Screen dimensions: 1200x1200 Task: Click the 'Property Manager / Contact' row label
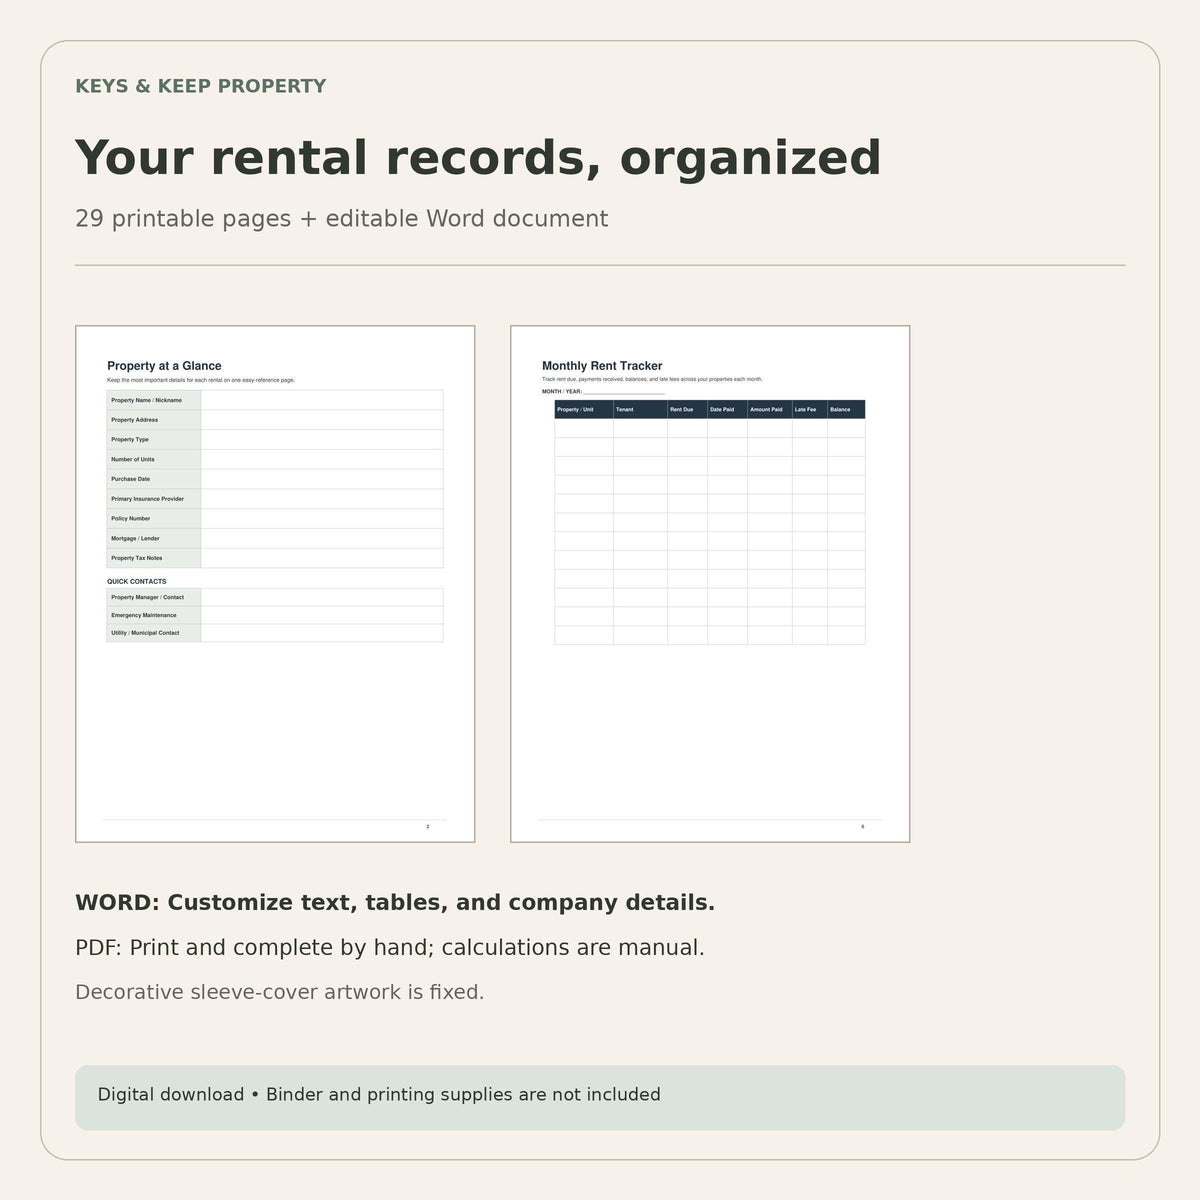pyautogui.click(x=154, y=597)
